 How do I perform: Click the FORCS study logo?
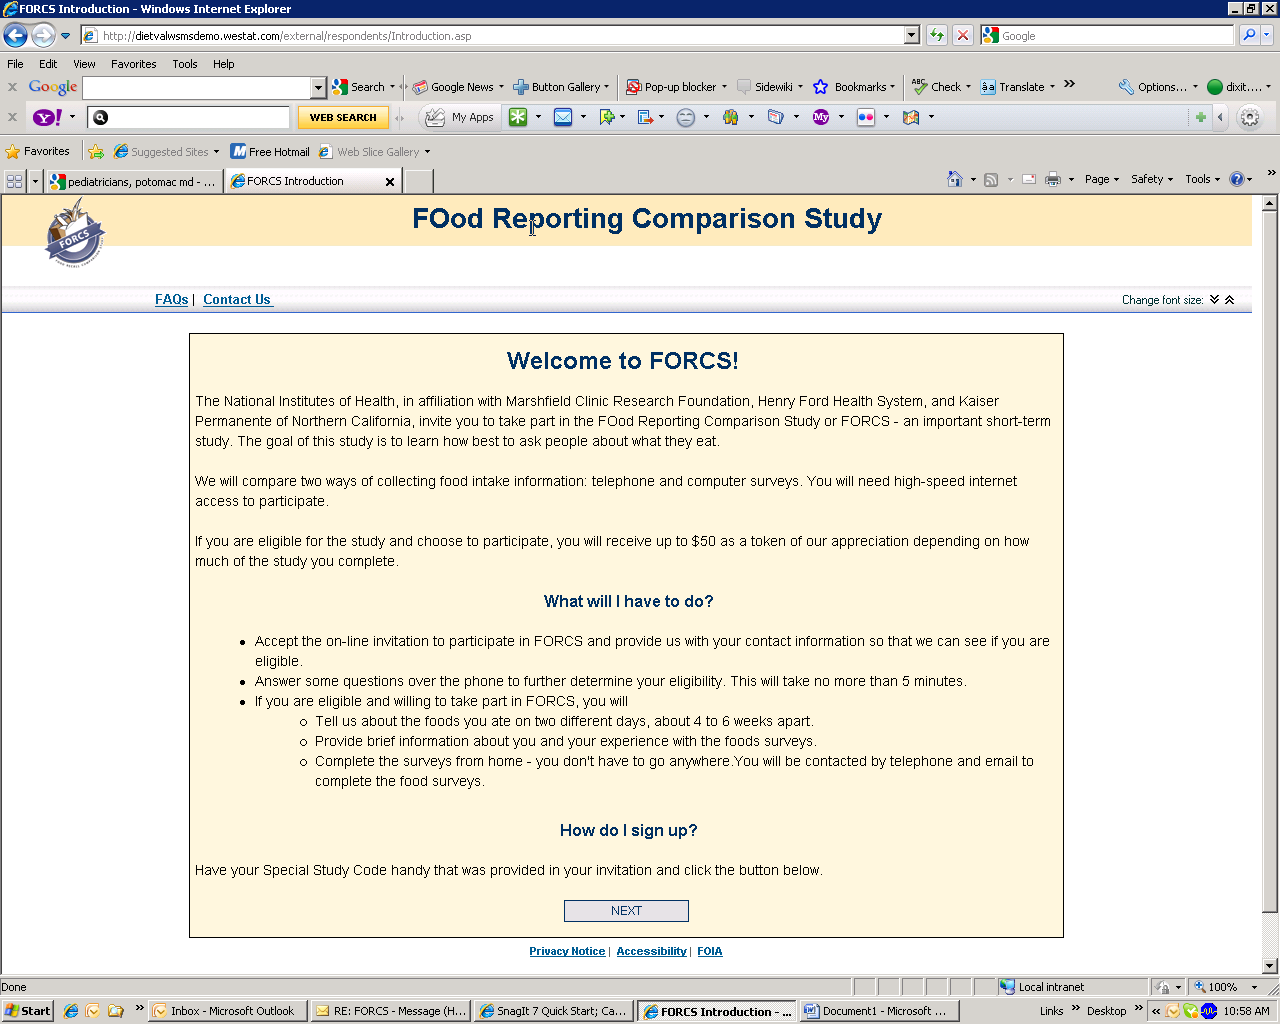point(76,233)
